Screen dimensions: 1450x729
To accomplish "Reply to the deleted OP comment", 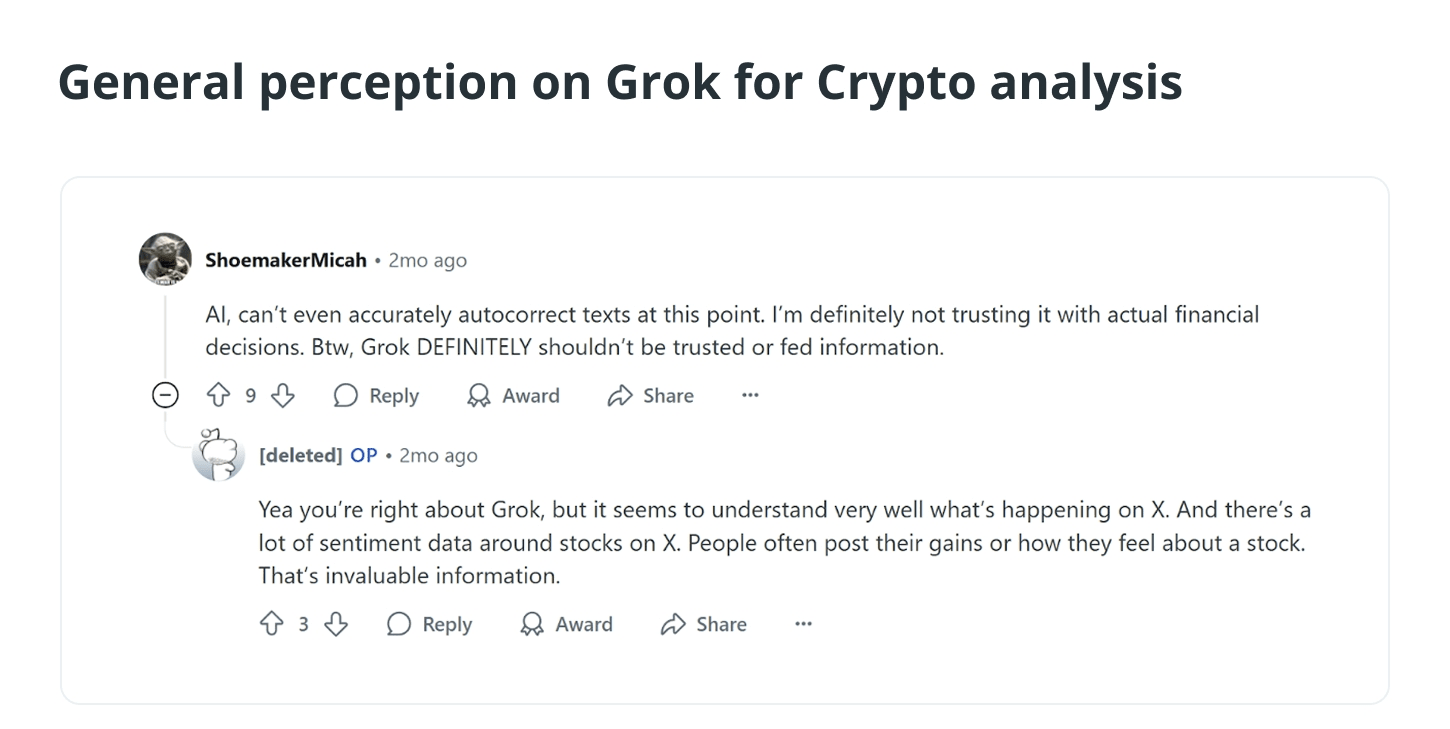I will click(429, 624).
